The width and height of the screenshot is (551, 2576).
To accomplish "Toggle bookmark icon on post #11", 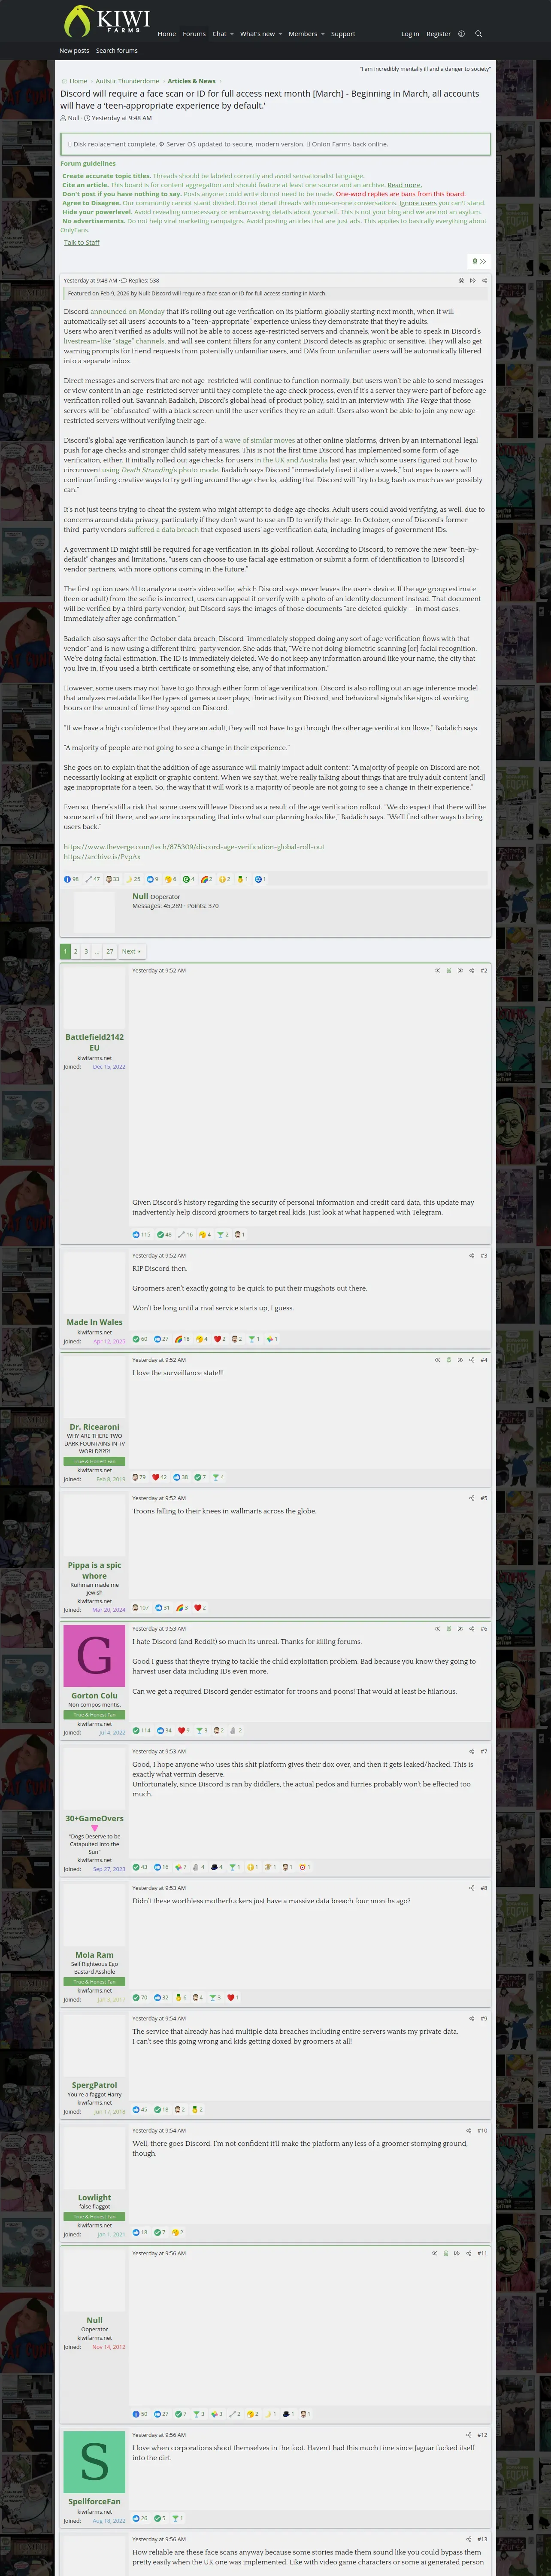I will [x=445, y=2253].
